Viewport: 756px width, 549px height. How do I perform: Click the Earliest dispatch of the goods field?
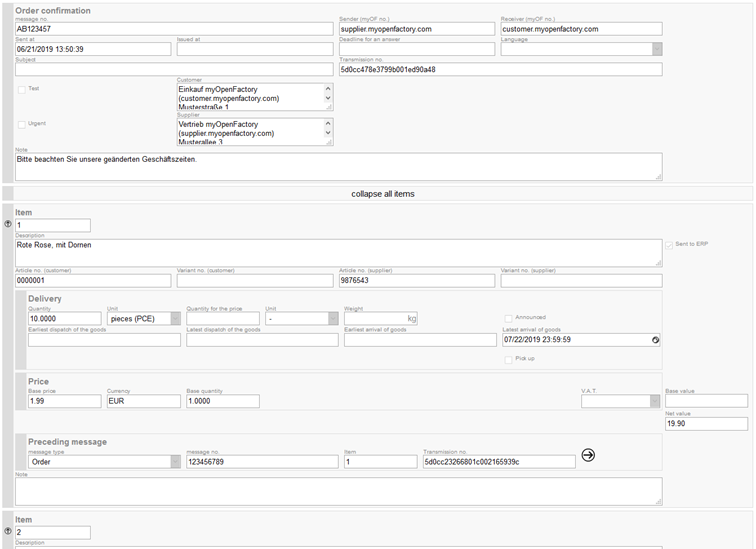[x=104, y=340]
